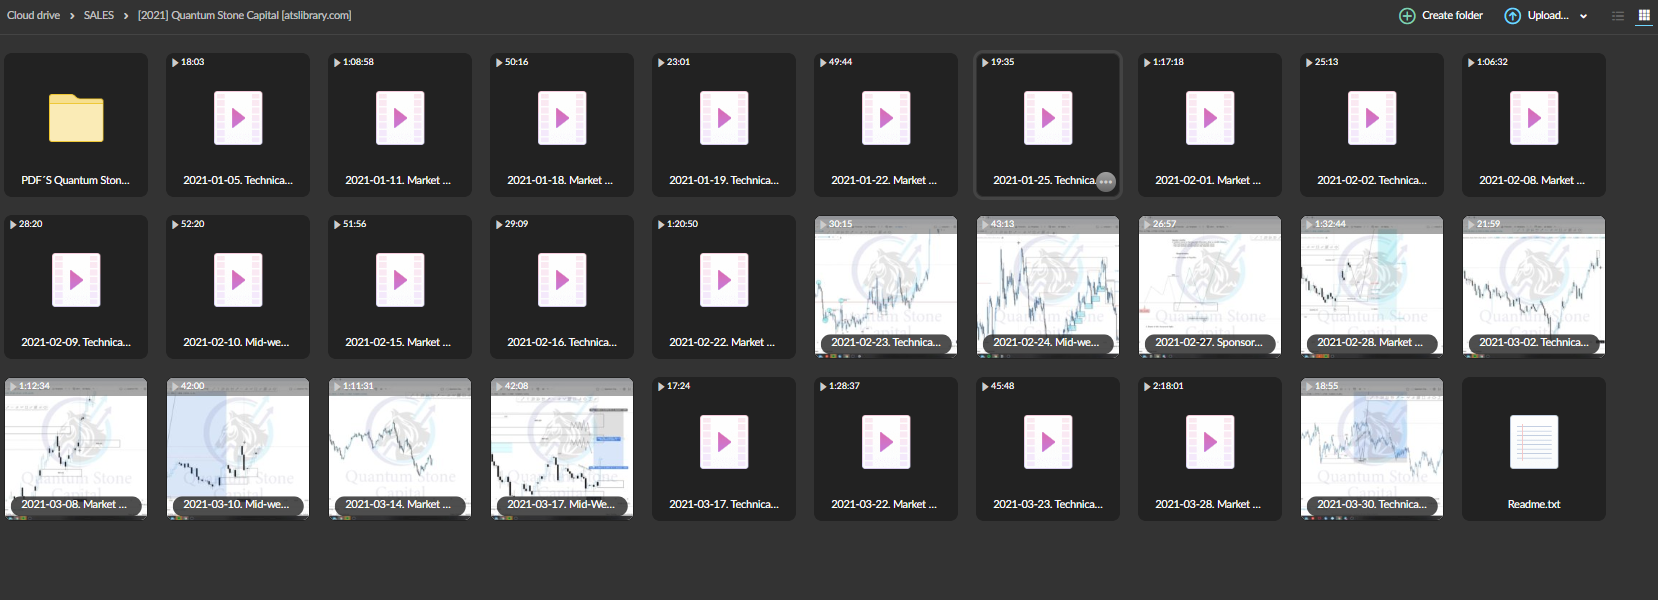Image resolution: width=1658 pixels, height=600 pixels.
Task: Expand the Upload dropdown arrow
Action: point(1584,16)
